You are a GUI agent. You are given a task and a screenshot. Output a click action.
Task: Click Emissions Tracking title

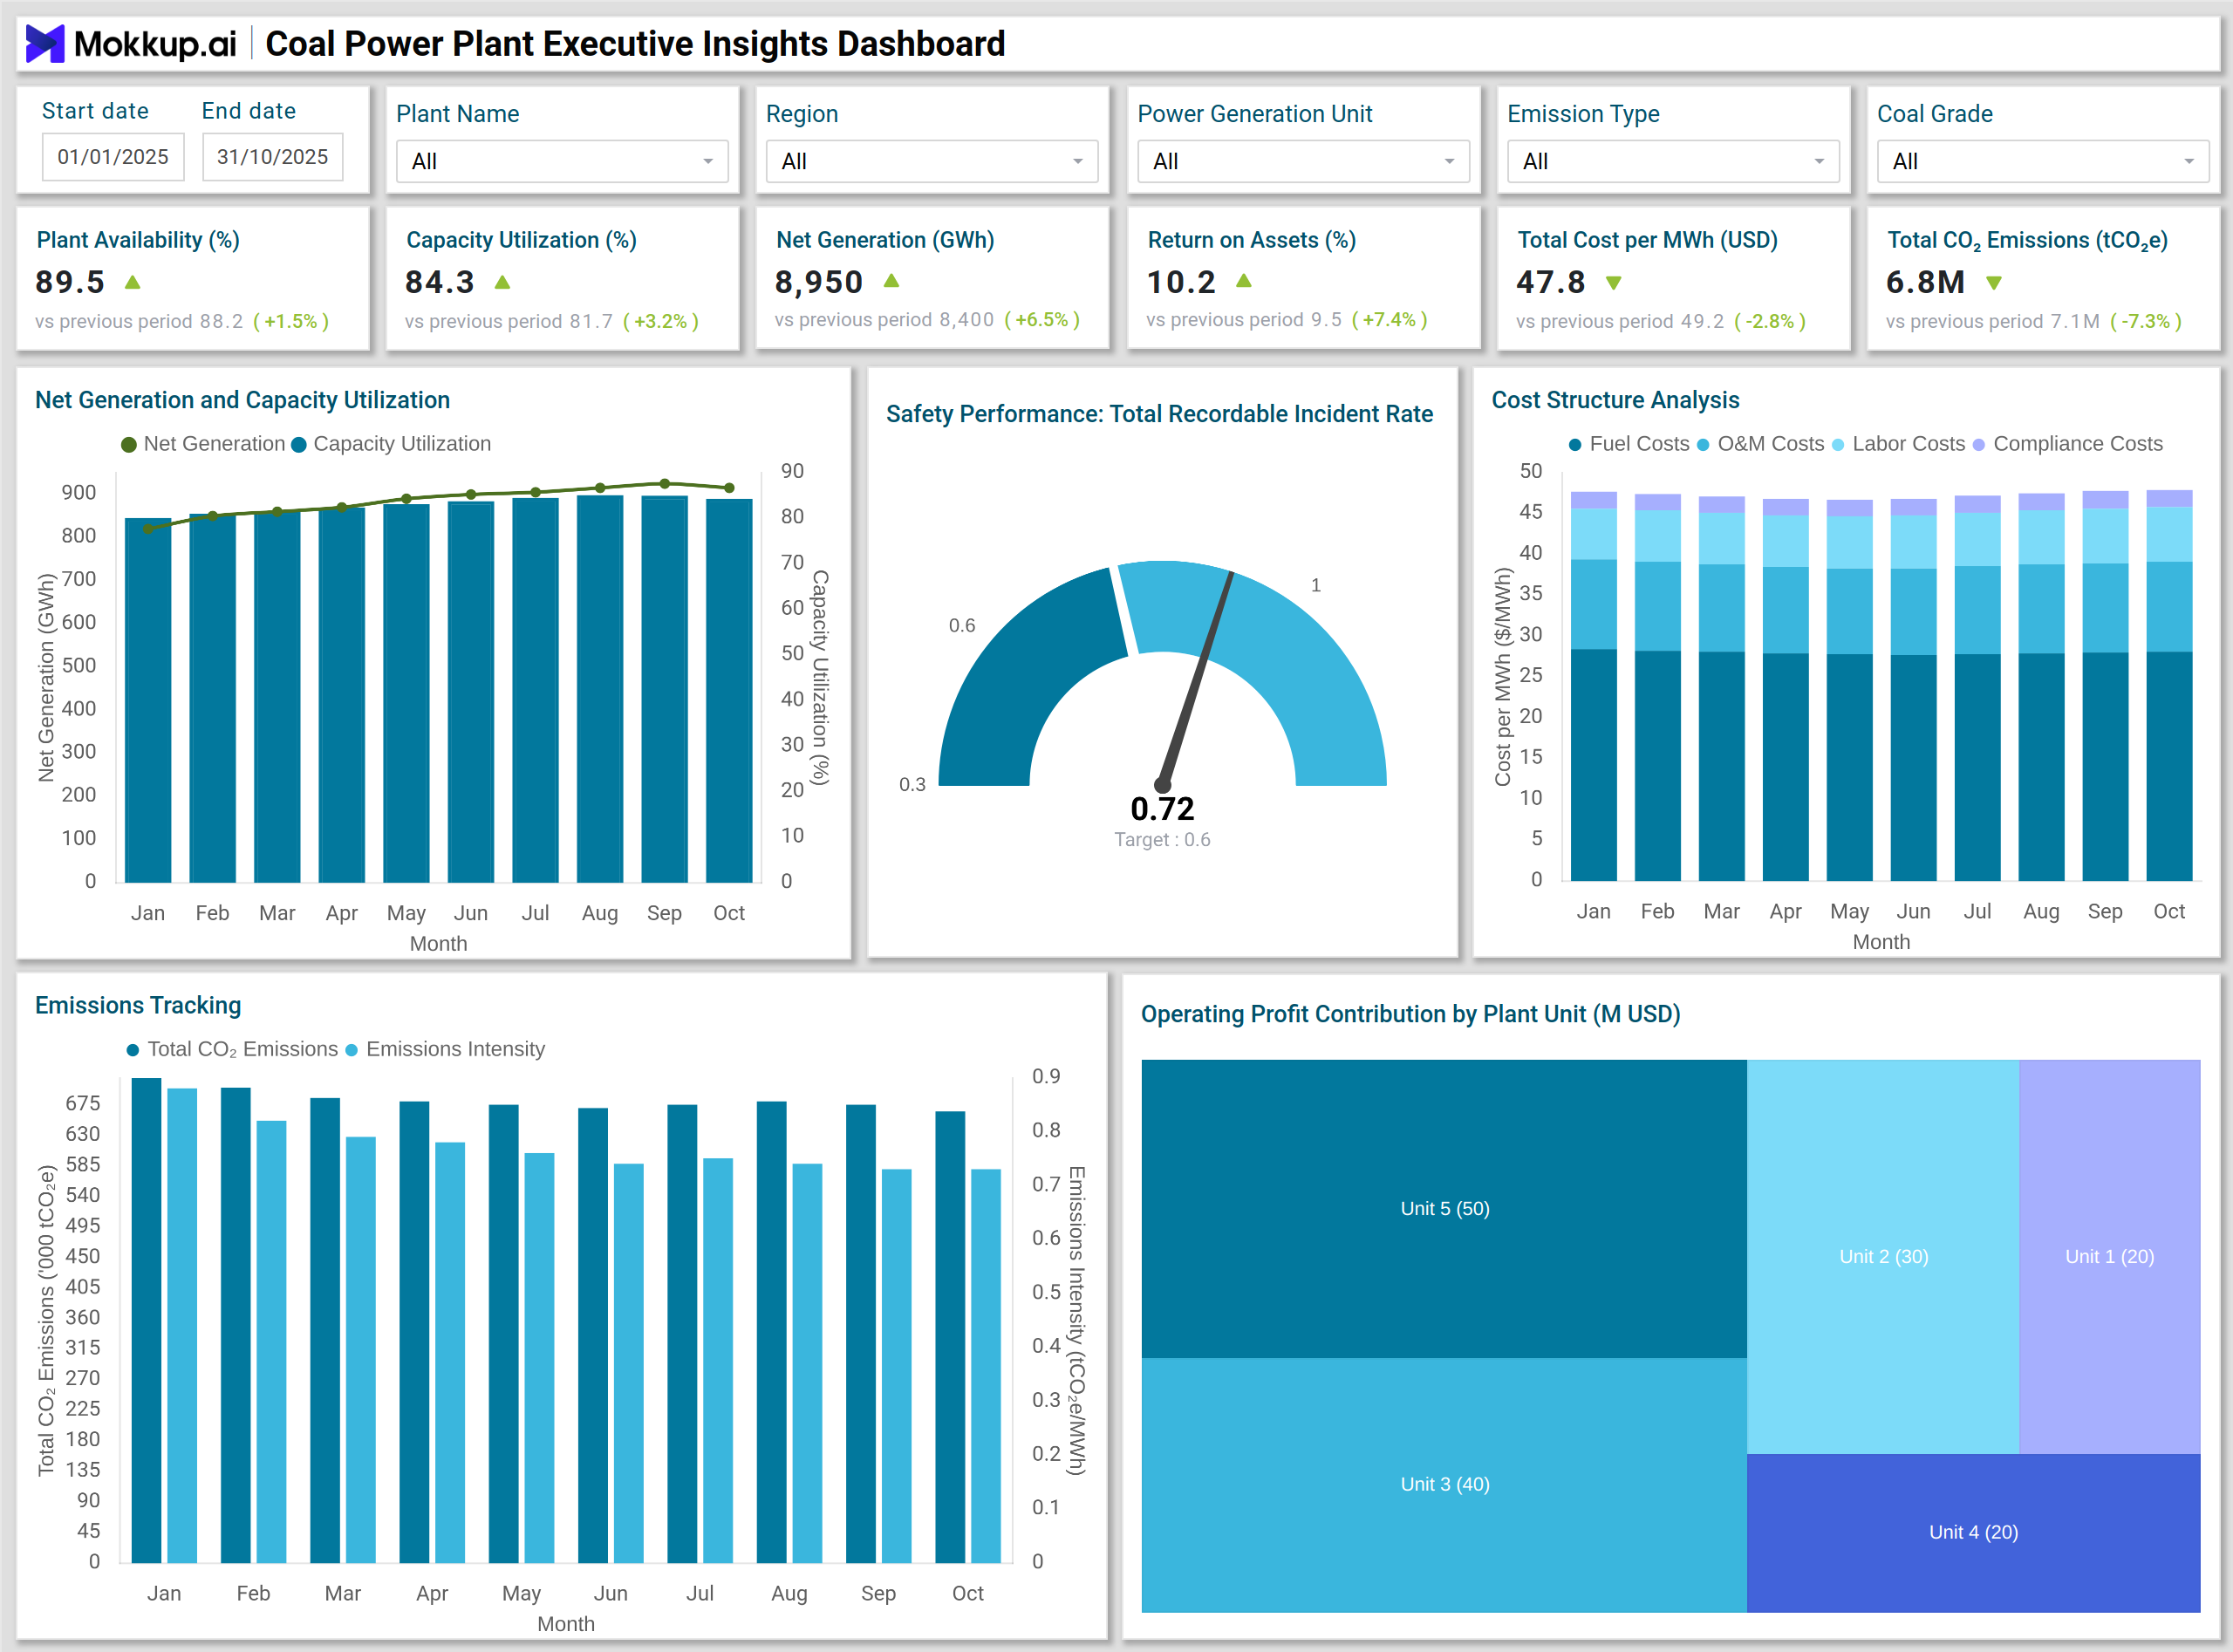point(138,1005)
